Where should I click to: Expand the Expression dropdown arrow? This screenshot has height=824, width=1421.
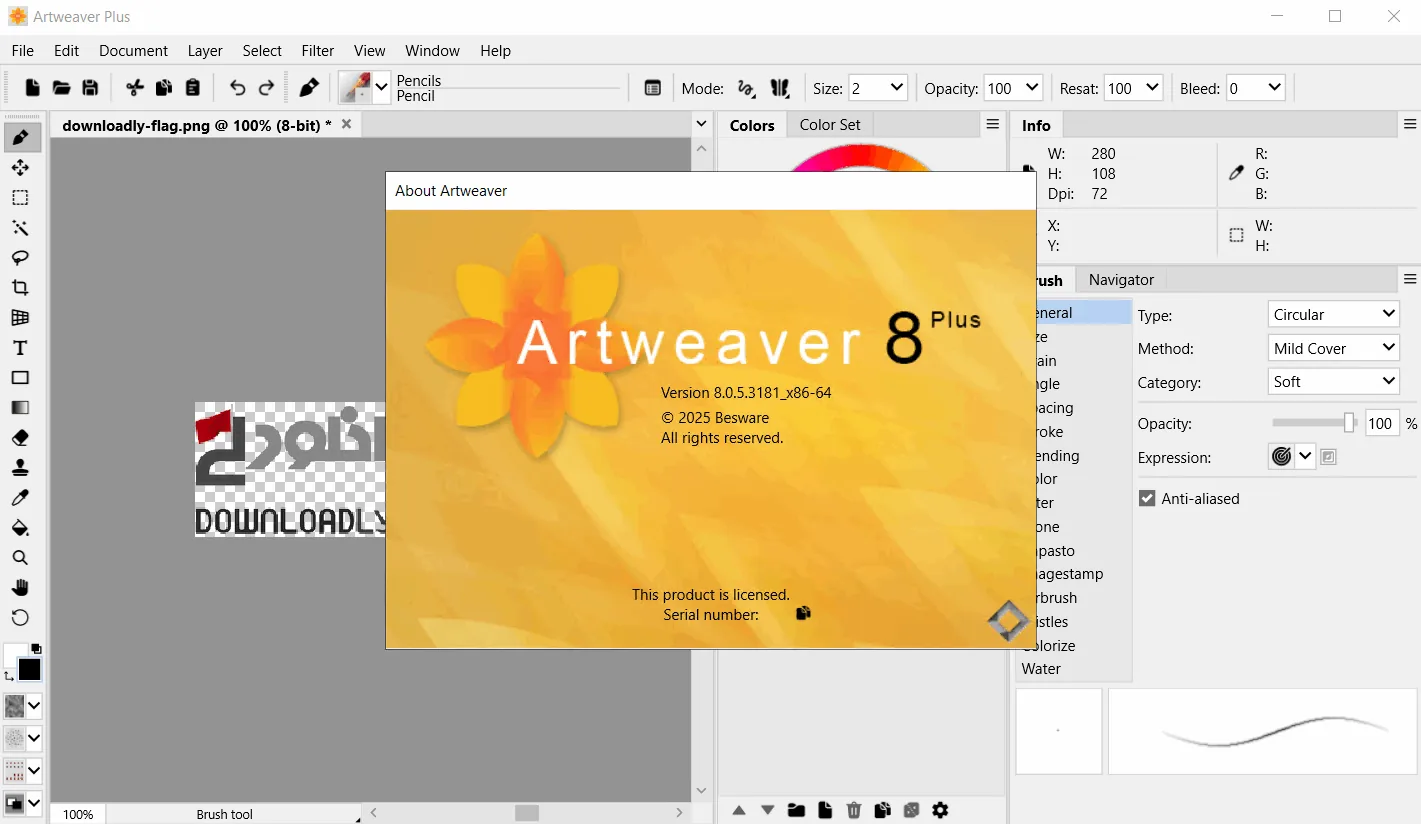coord(1305,457)
